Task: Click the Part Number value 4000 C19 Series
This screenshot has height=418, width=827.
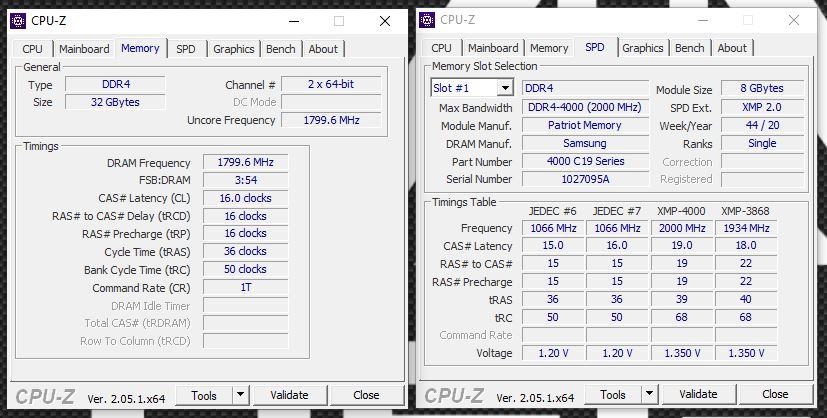Action: click(x=585, y=161)
